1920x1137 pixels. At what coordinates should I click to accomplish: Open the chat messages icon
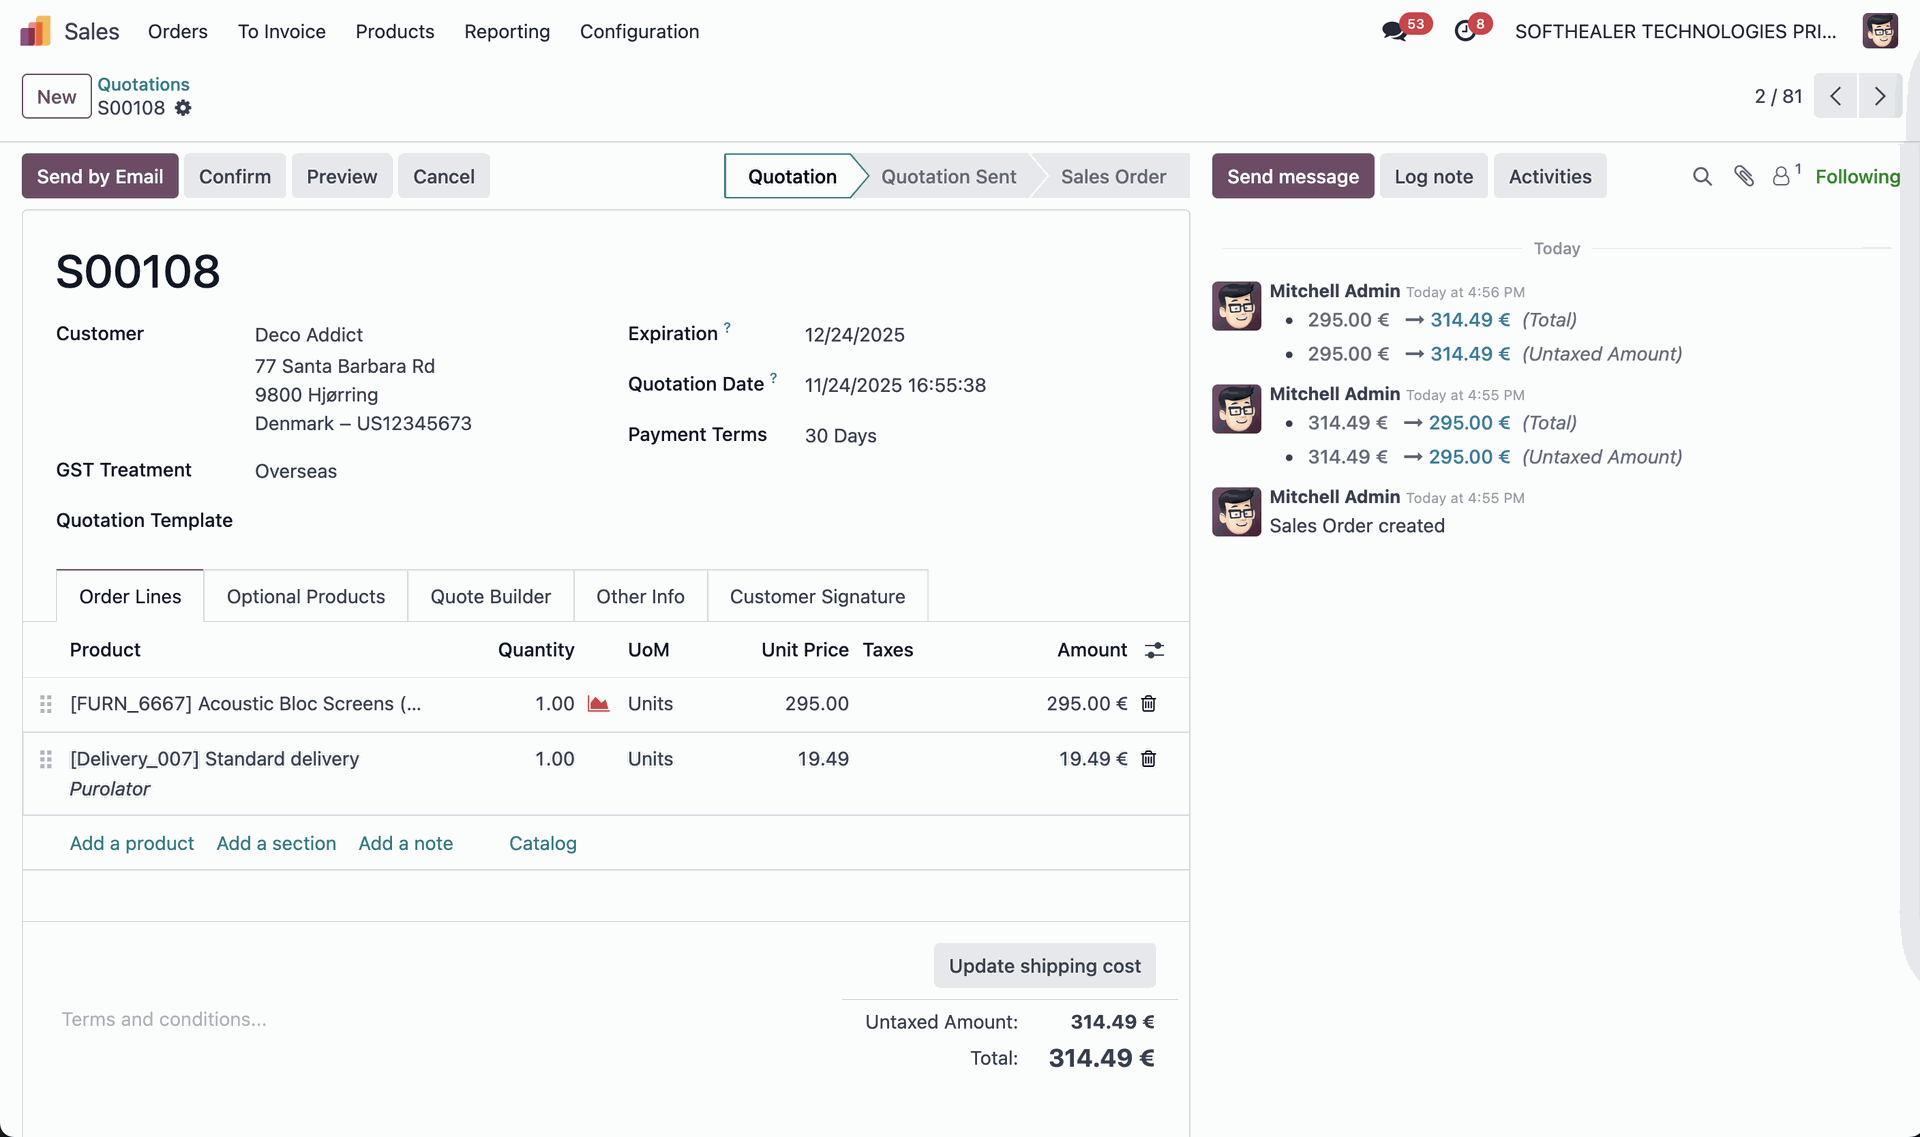tap(1394, 31)
